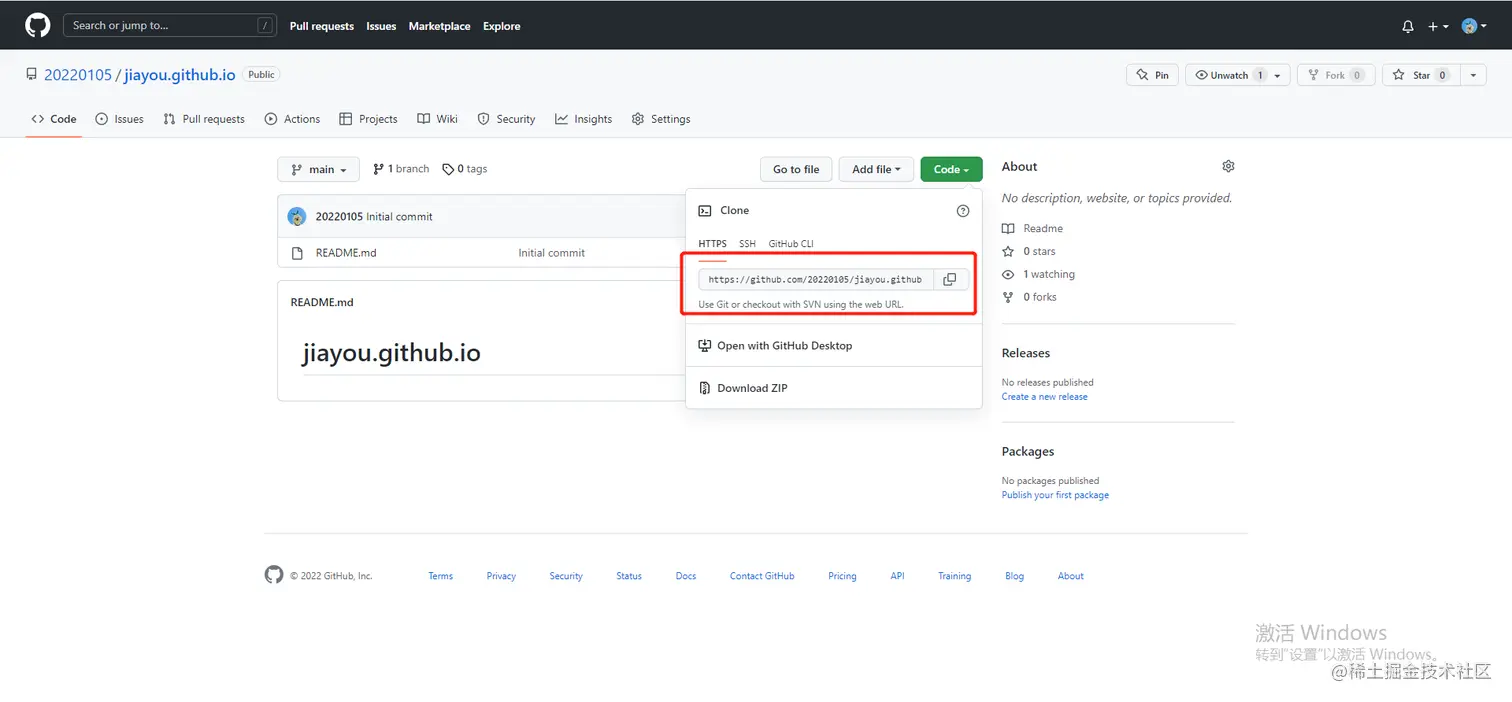This screenshot has width=1512, height=702.
Task: Open the About settings gear icon
Action: [1228, 166]
